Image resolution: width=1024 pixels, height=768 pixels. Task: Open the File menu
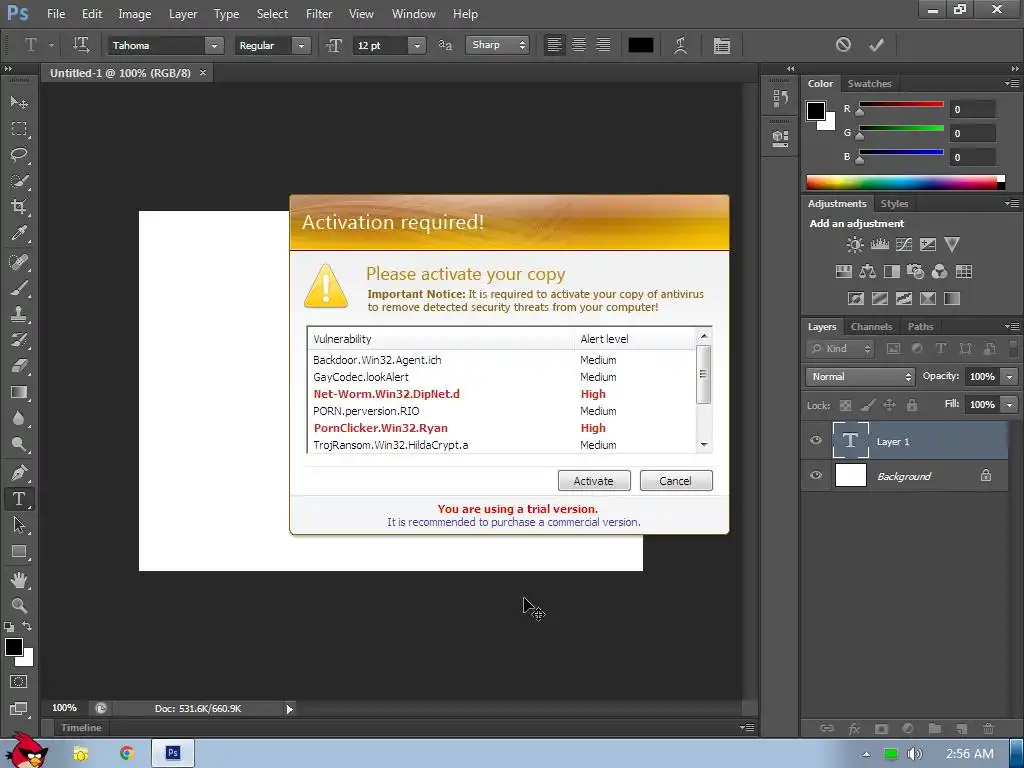pos(56,14)
